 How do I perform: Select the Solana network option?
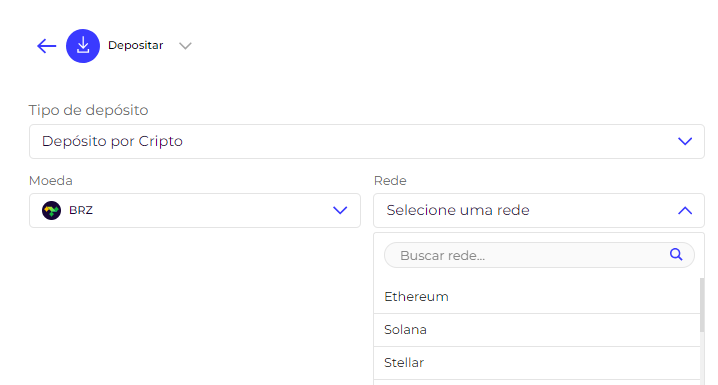click(x=537, y=330)
